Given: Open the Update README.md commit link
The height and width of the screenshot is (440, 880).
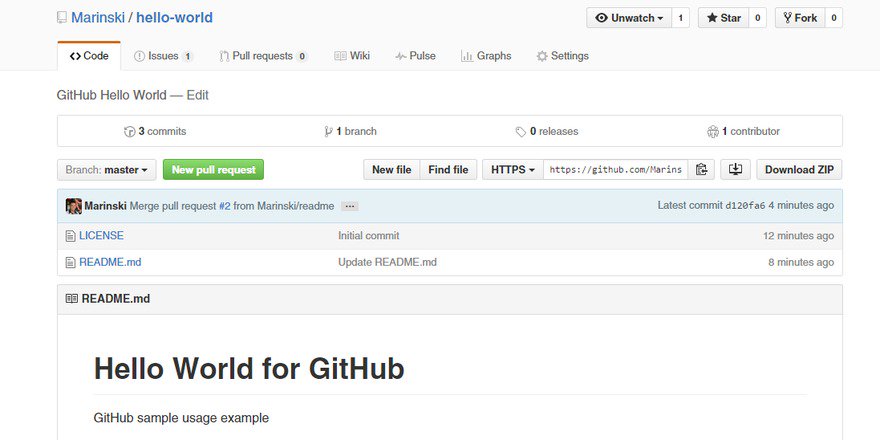Looking at the screenshot, I should [387, 262].
